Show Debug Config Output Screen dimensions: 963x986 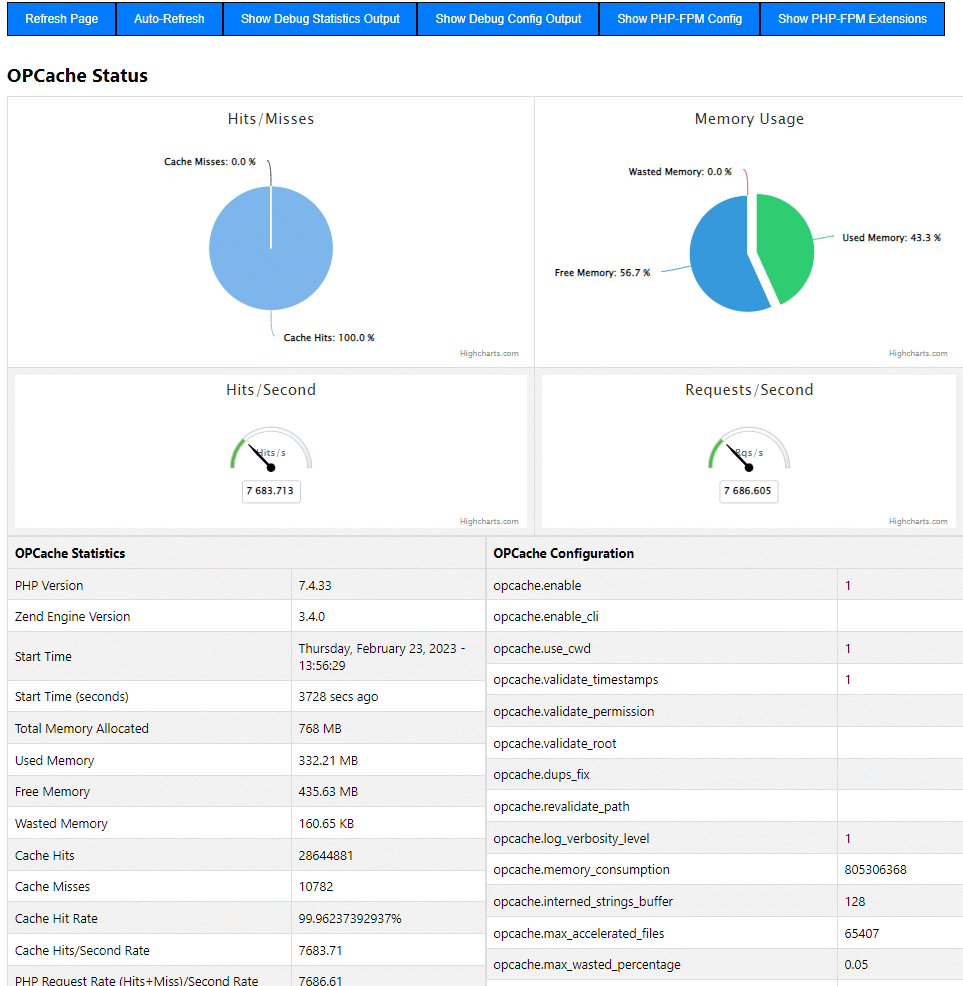pos(507,19)
